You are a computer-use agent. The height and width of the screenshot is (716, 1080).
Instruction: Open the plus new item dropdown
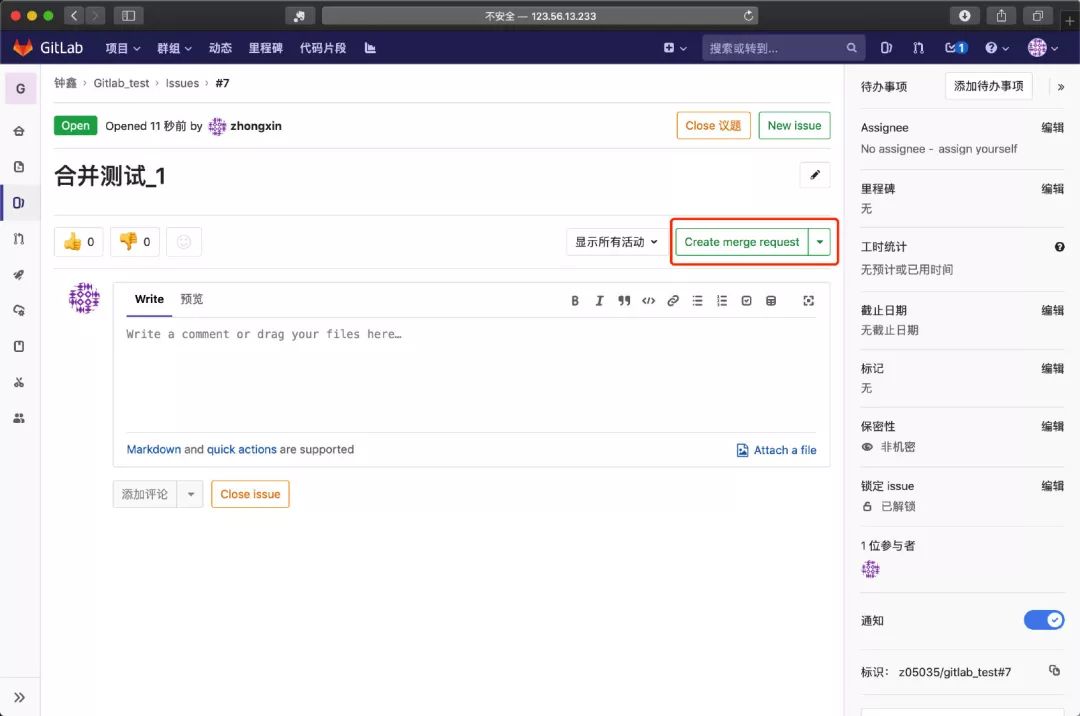pos(675,48)
